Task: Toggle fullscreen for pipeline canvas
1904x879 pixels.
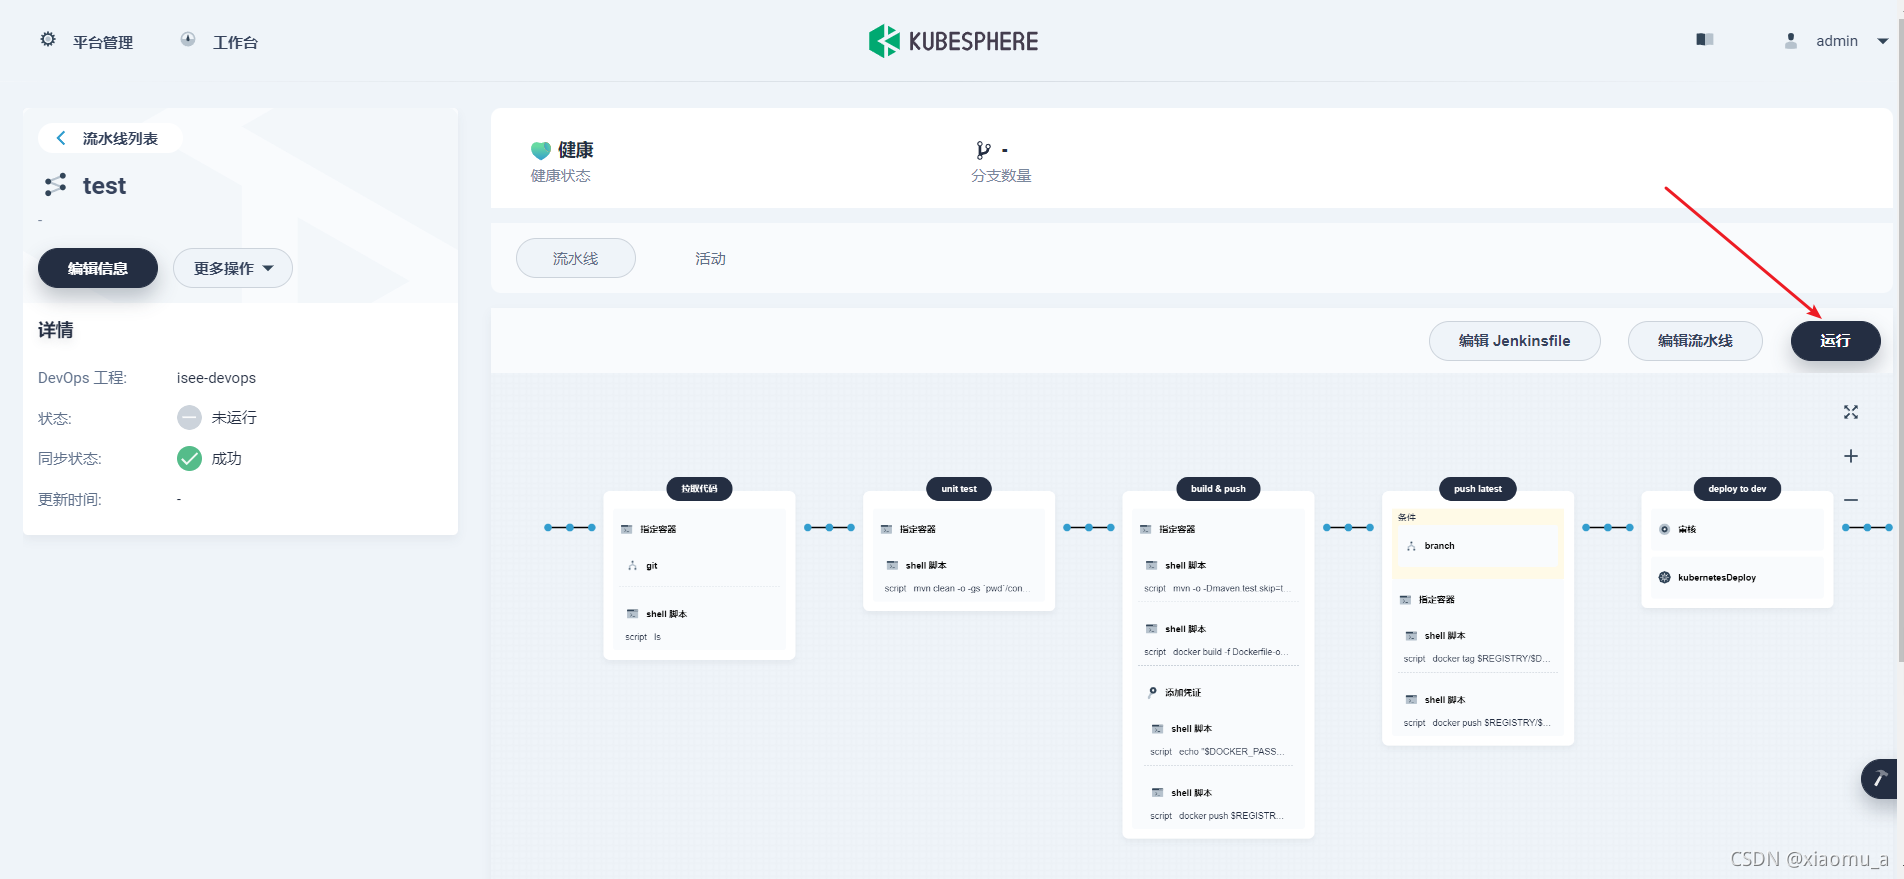Action: tap(1851, 412)
